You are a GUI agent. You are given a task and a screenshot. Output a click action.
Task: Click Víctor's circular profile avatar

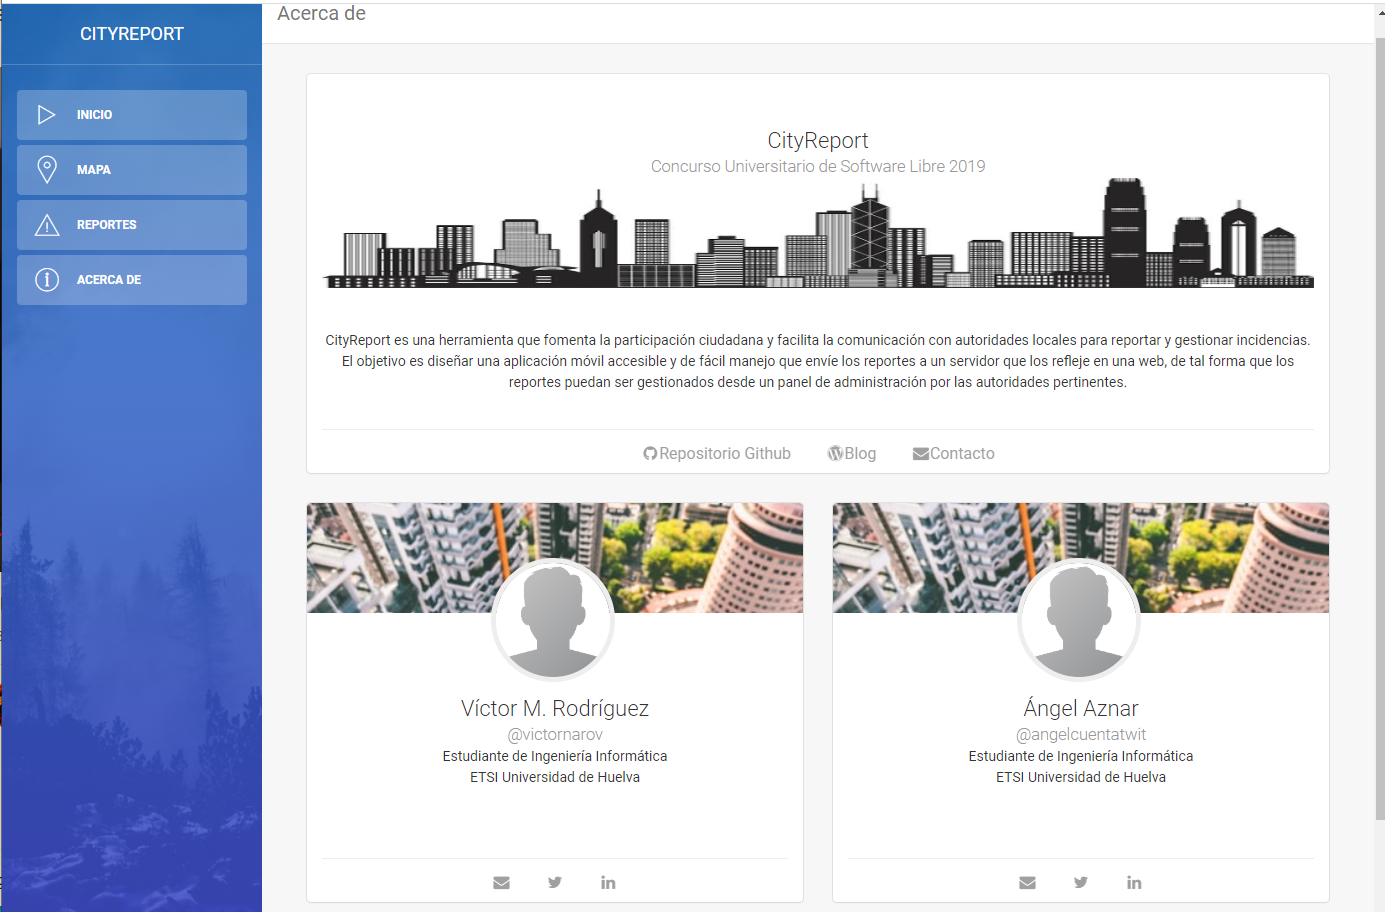coord(553,620)
